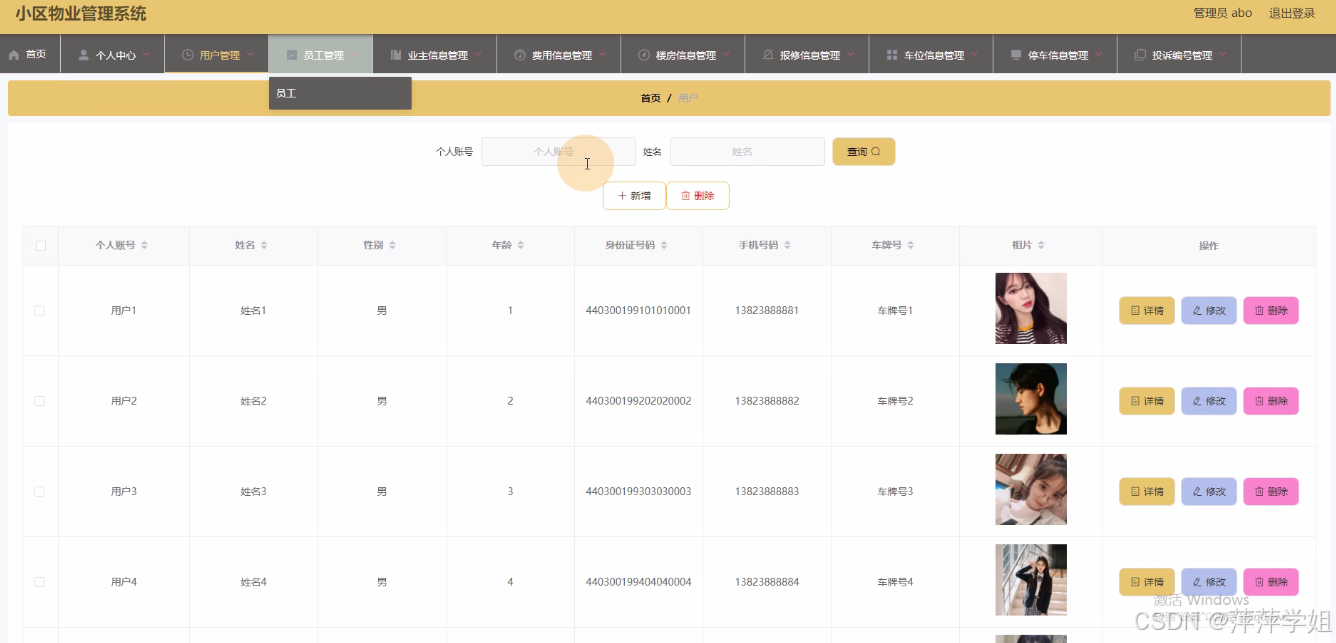Focus the 姓名 search input field
The height and width of the screenshot is (643, 1336).
coord(747,152)
